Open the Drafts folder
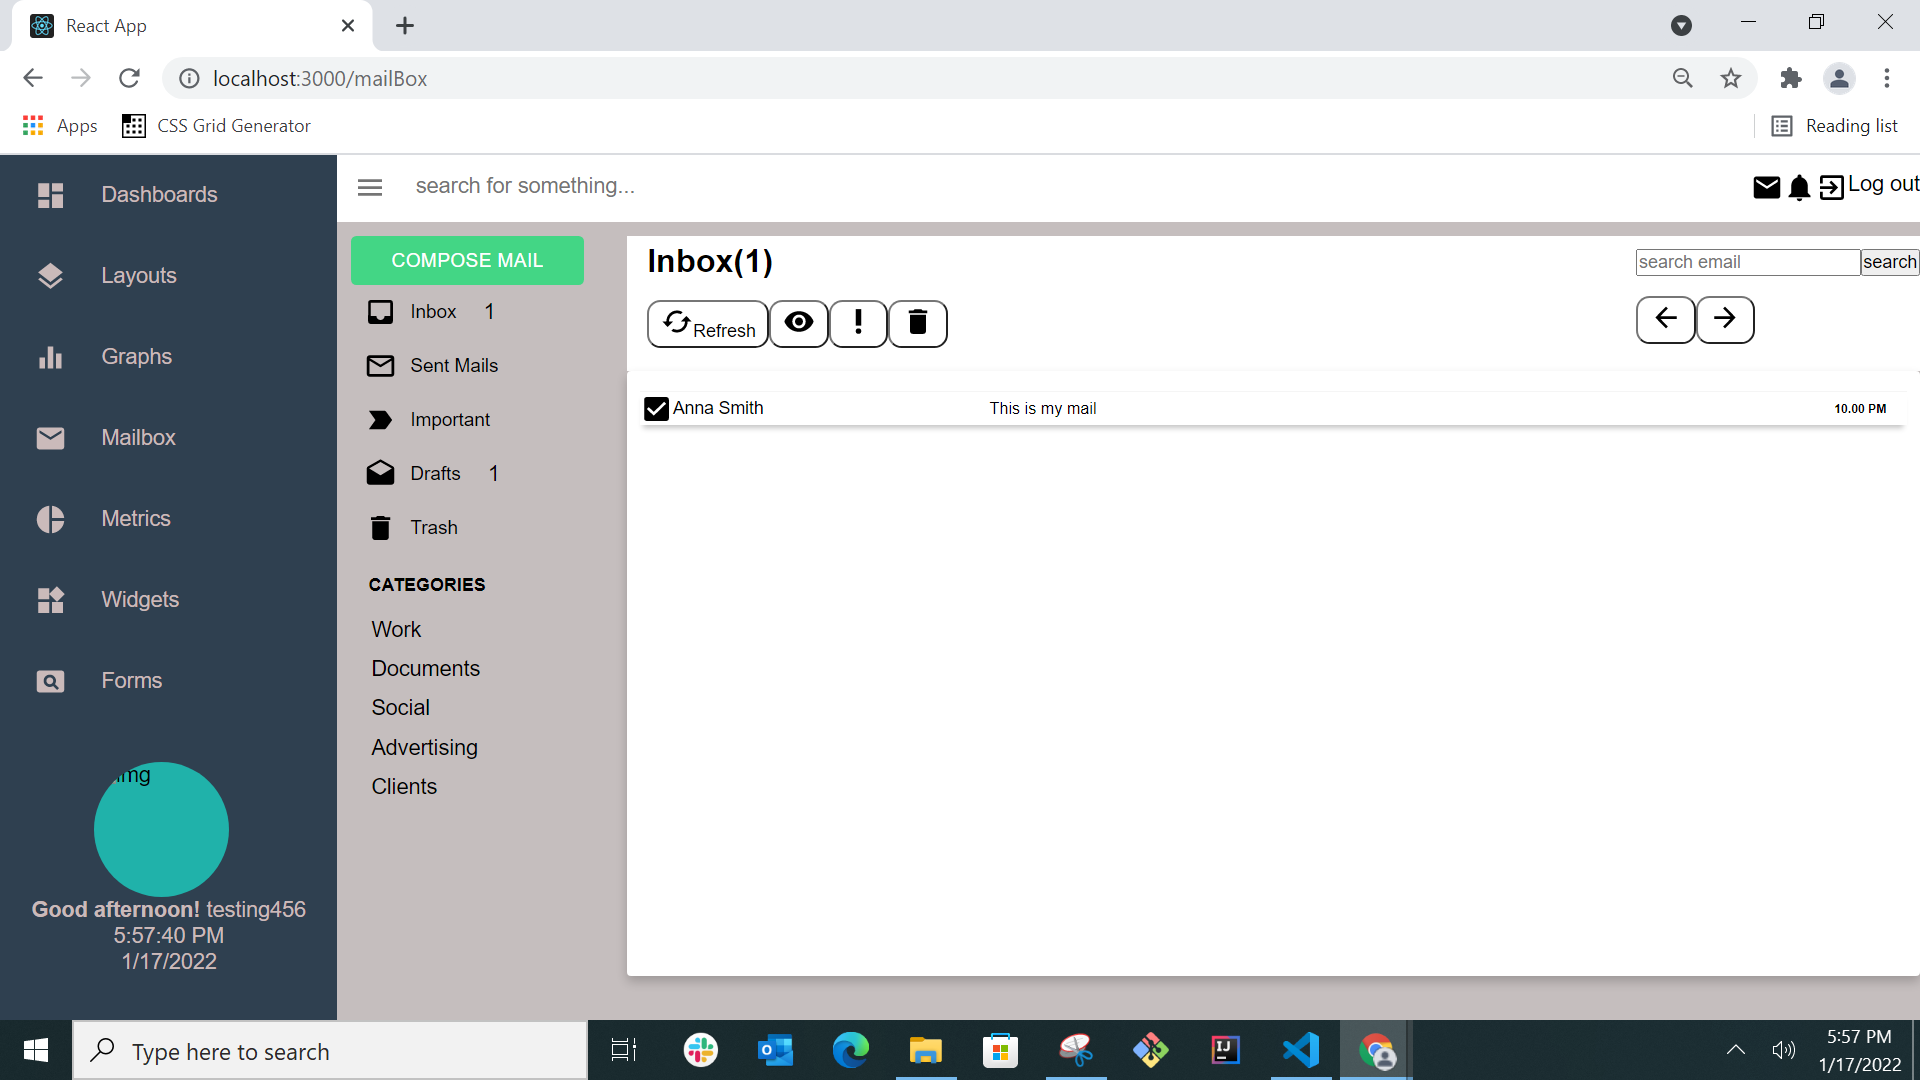1920x1080 pixels. [435, 474]
